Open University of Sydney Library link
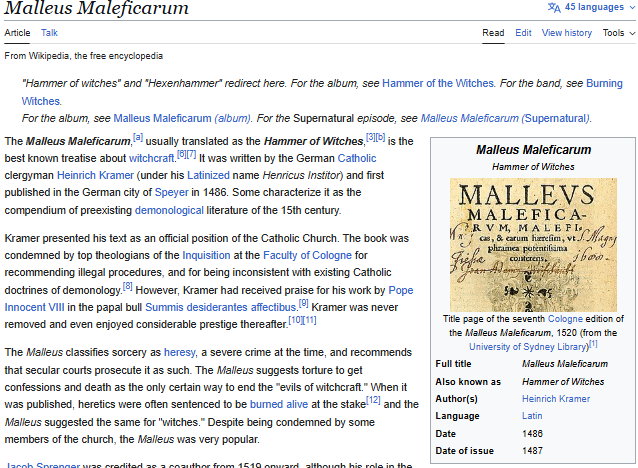 529,347
